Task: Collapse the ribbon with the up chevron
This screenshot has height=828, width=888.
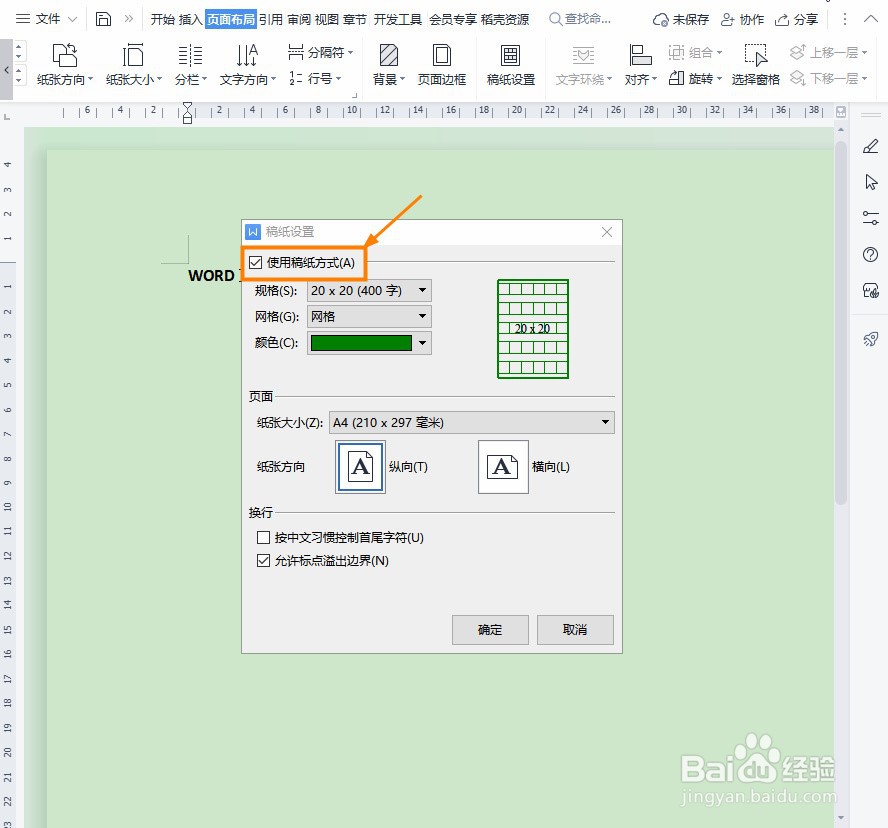Action: coord(870,19)
